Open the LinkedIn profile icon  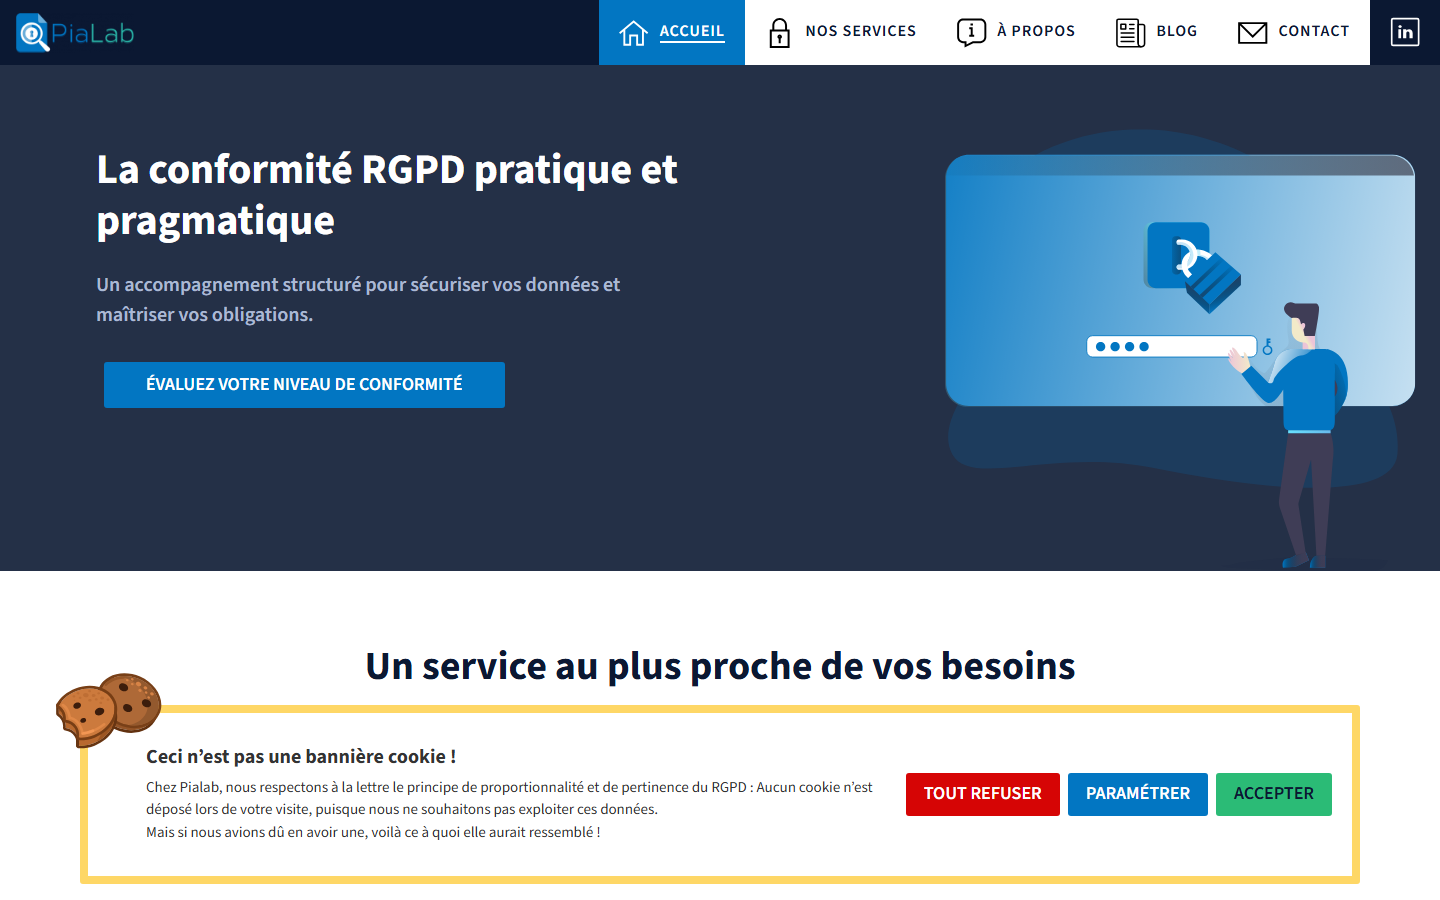pyautogui.click(x=1405, y=32)
